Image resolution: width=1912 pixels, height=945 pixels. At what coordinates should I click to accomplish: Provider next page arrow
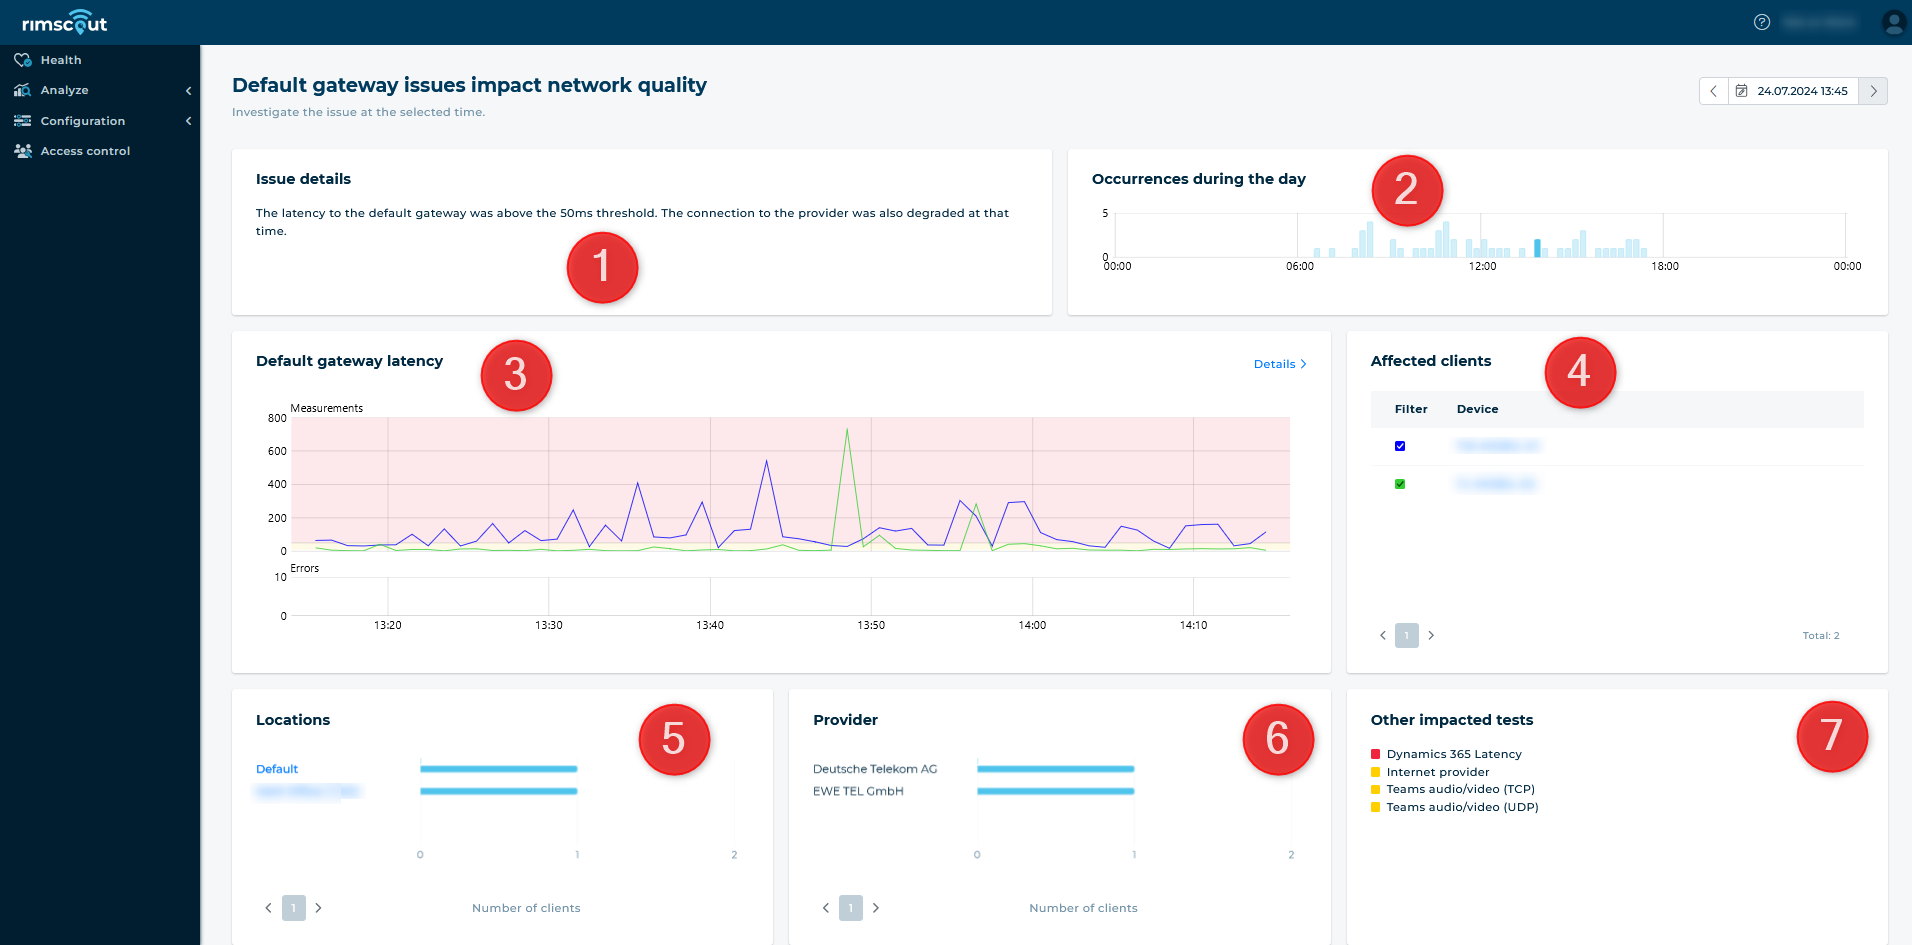876,908
